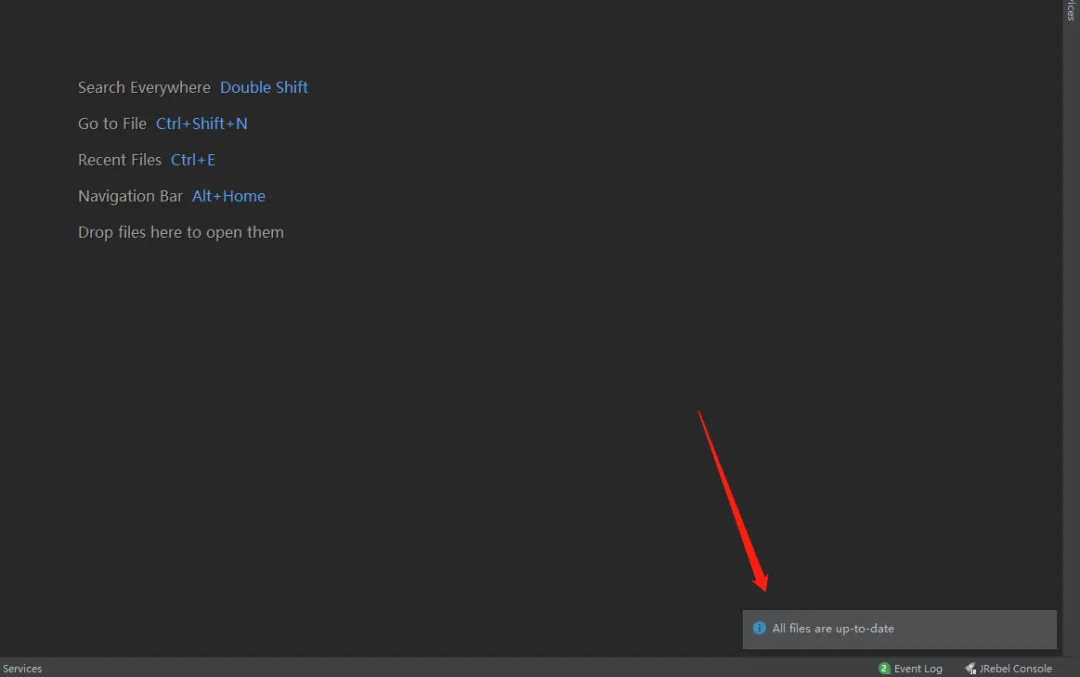Click the blue info icon in notification

759,628
